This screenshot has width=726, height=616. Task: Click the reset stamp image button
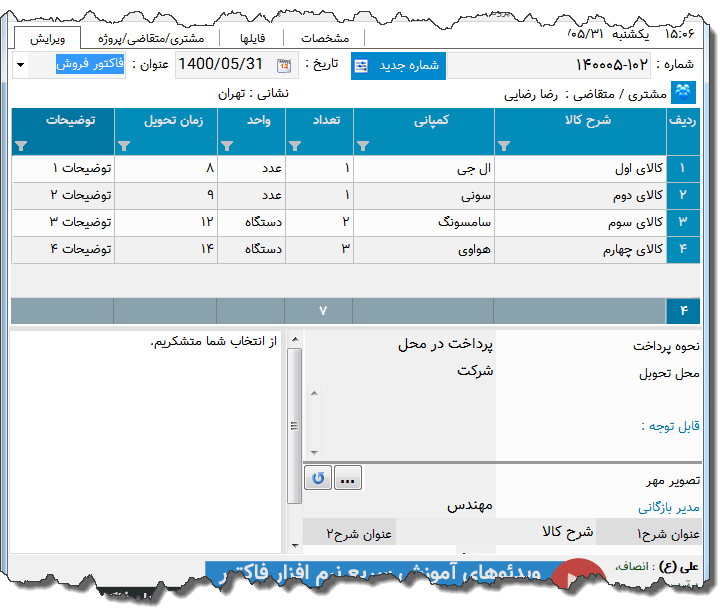318,478
